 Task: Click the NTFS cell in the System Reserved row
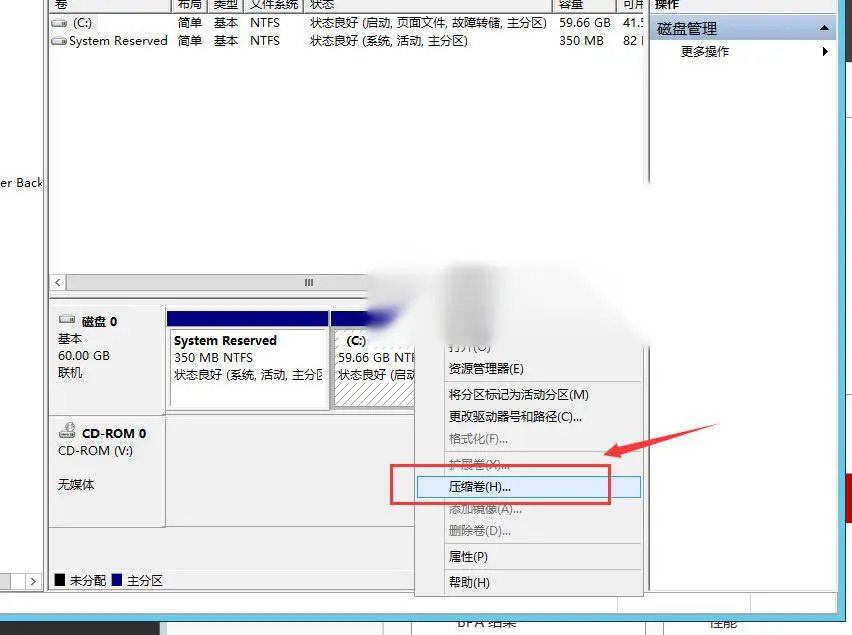pos(265,41)
